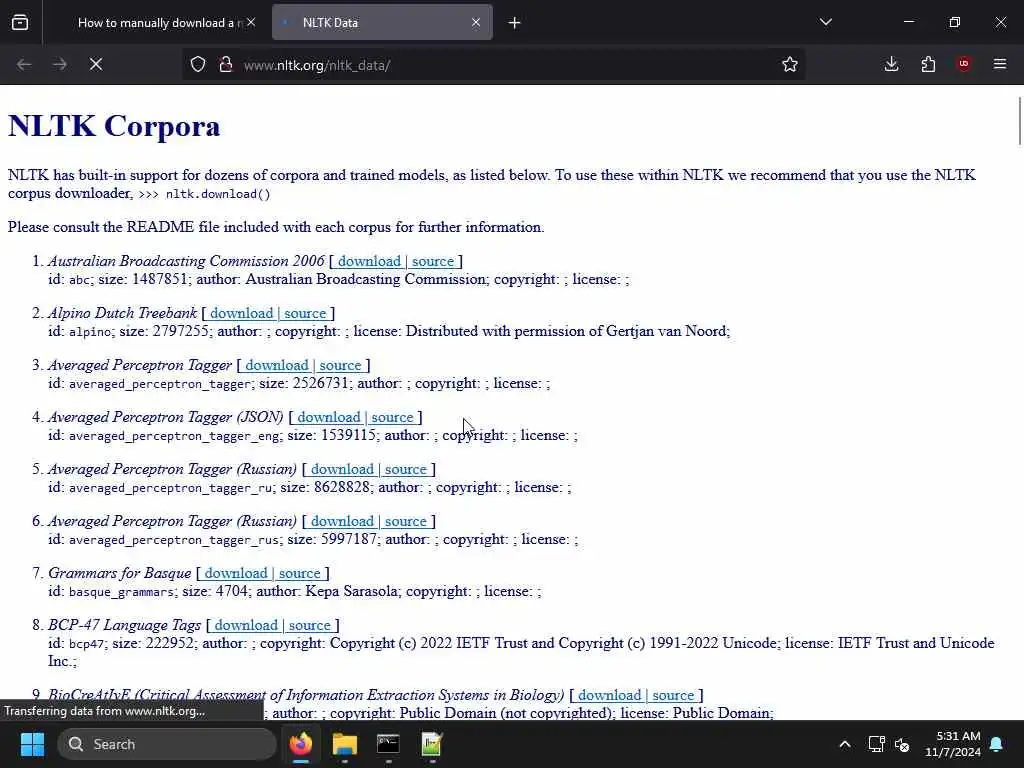Open the muted volume tray icon

903,744
